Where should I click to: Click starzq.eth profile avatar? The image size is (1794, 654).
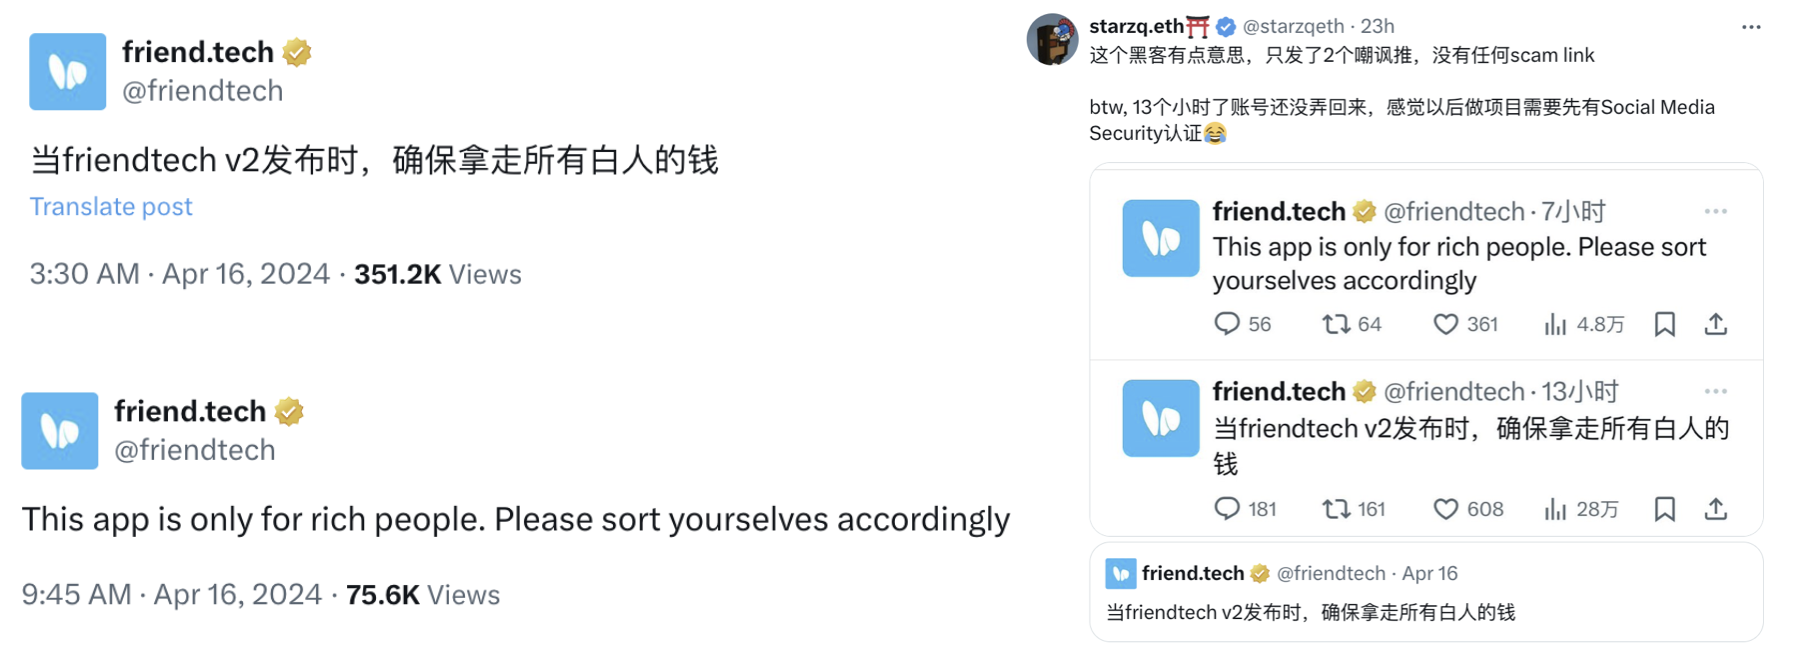(x=1052, y=40)
